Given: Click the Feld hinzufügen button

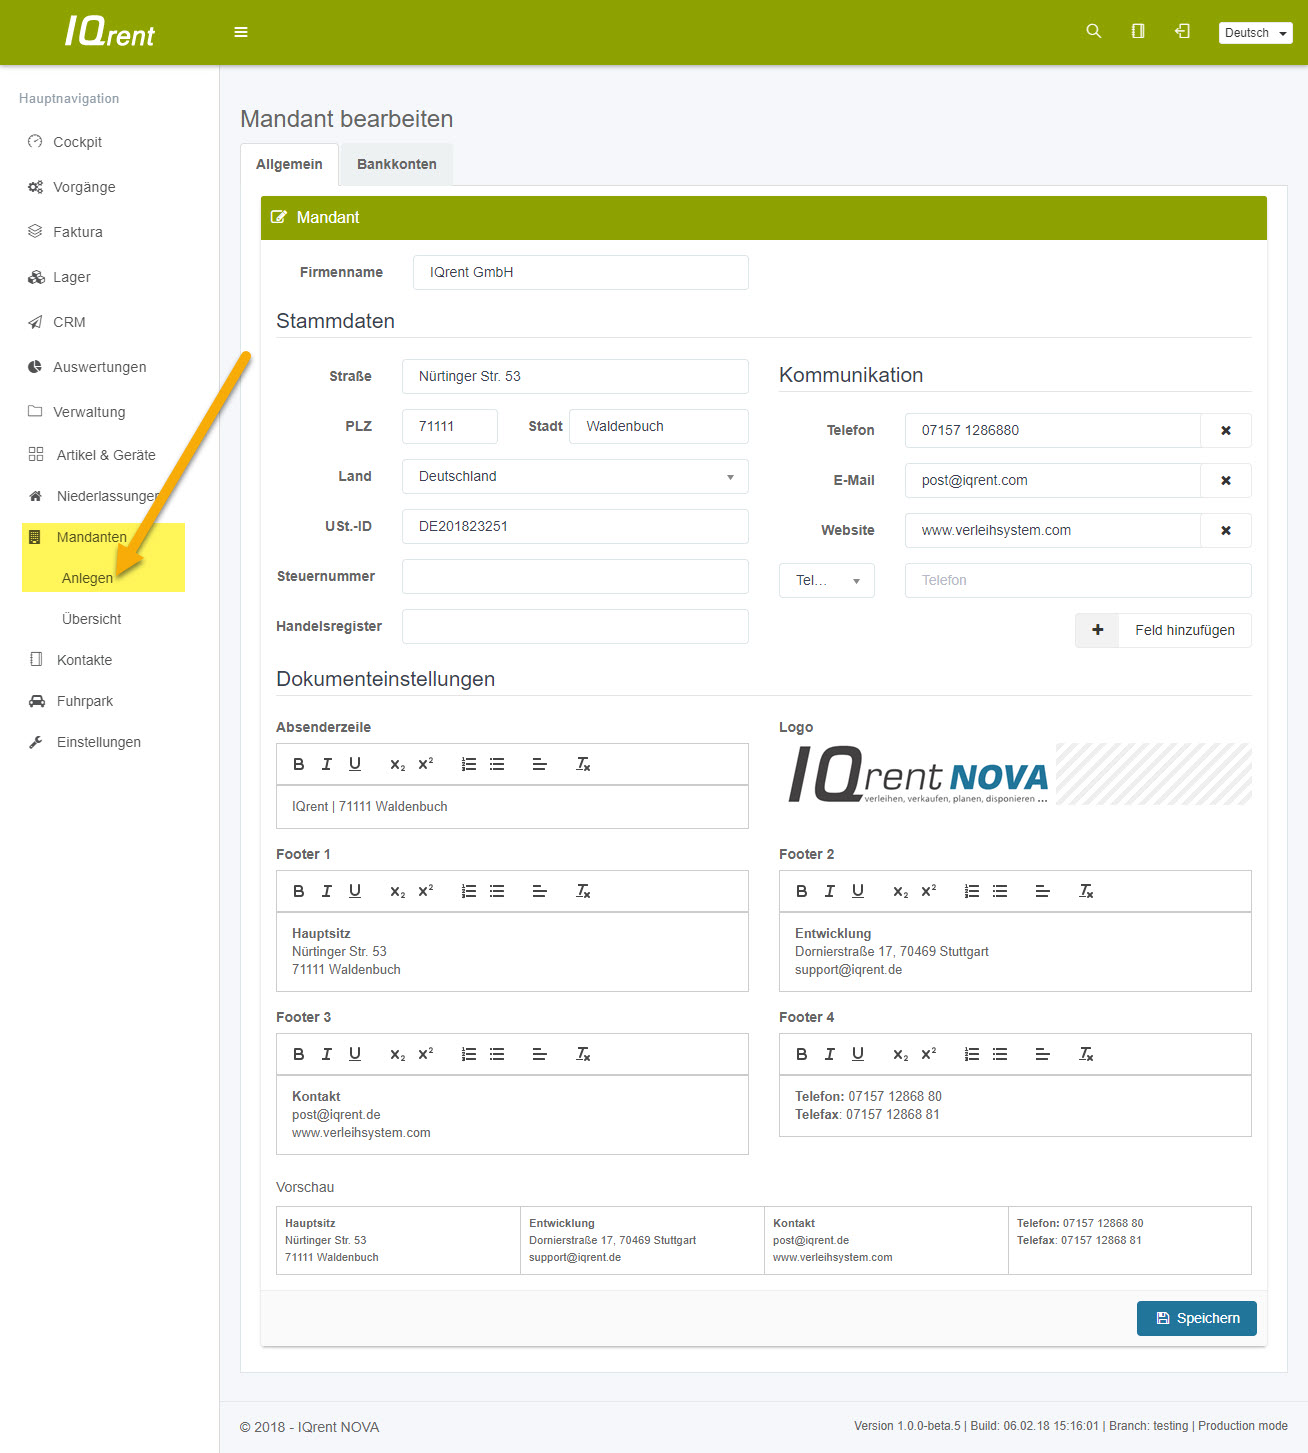Looking at the screenshot, I should [1163, 630].
